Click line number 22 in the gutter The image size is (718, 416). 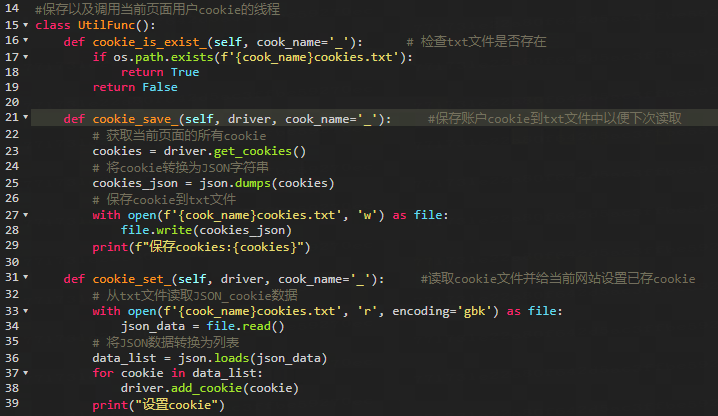12,134
